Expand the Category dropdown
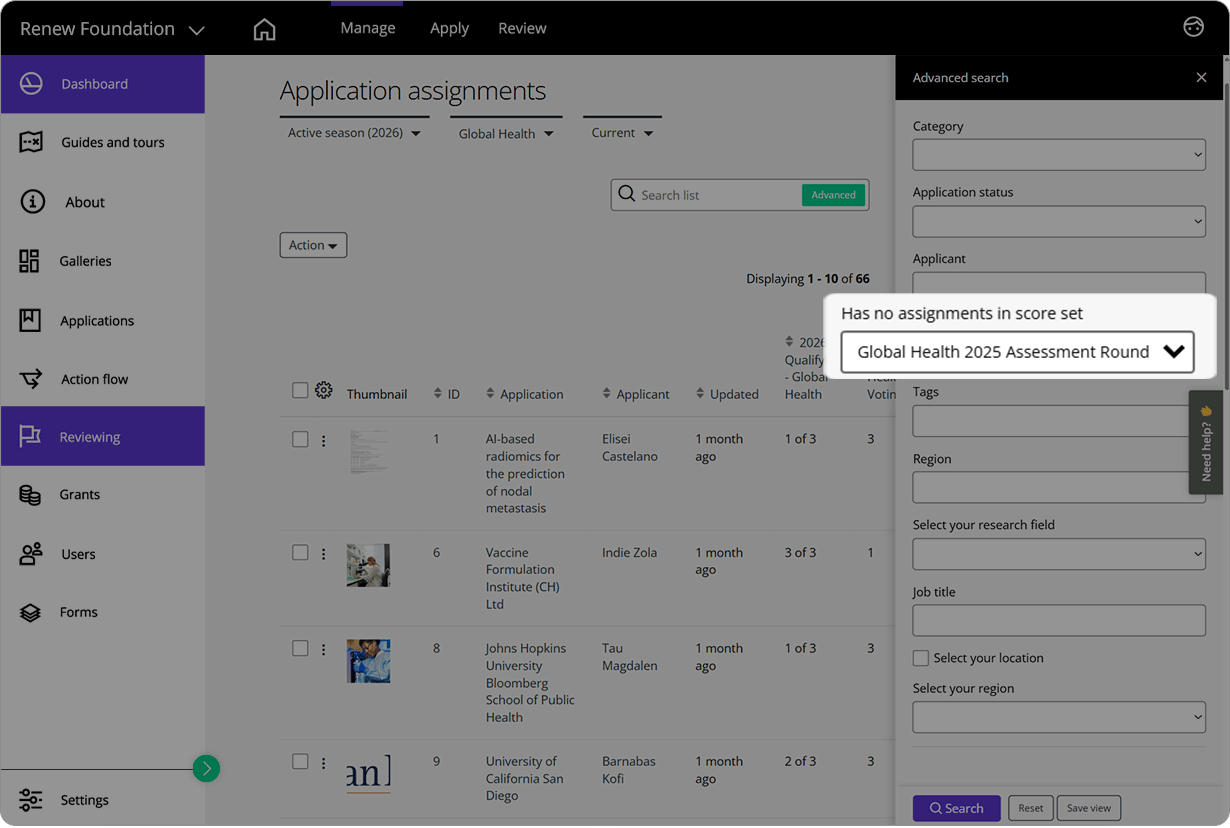 click(x=1059, y=155)
